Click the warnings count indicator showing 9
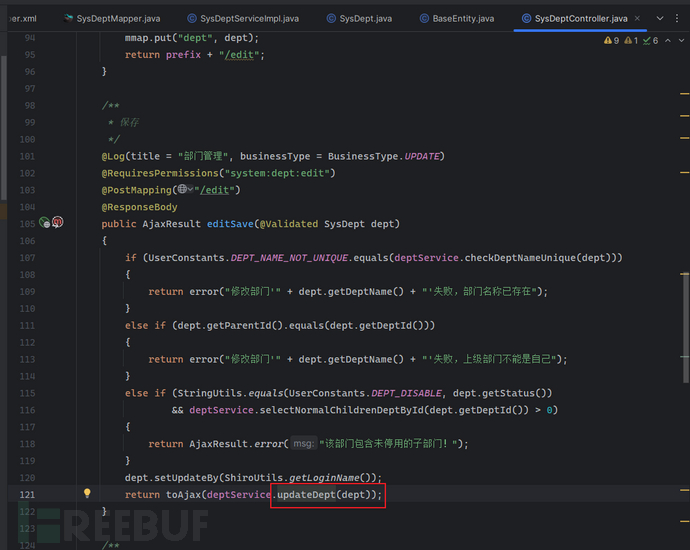The image size is (690, 550). [x=612, y=40]
